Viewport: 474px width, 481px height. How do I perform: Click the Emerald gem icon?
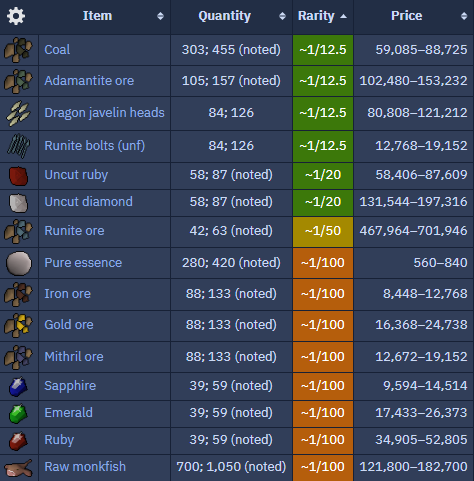[x=18, y=414]
